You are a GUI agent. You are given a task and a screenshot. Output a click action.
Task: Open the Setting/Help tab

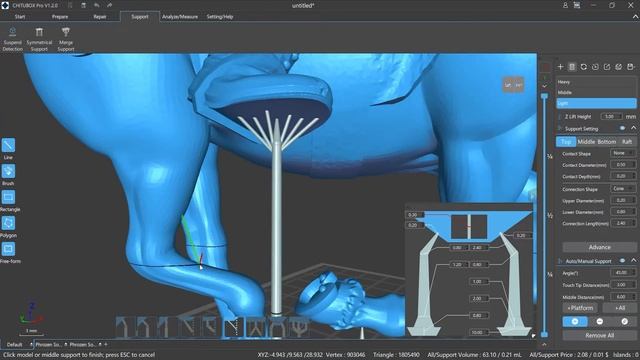point(220,17)
